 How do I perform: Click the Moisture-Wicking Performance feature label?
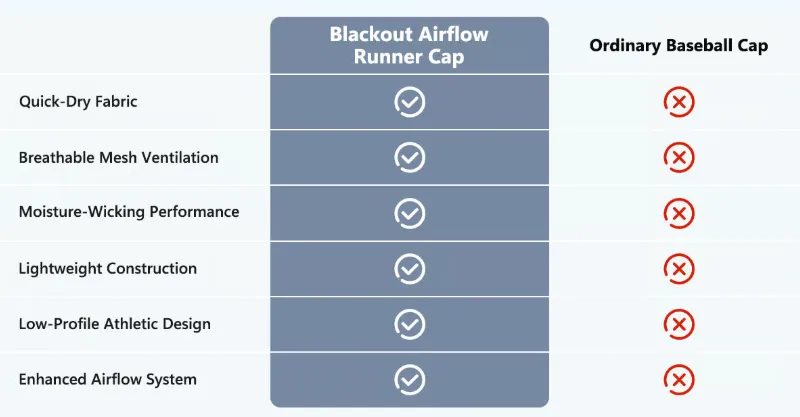(x=129, y=212)
